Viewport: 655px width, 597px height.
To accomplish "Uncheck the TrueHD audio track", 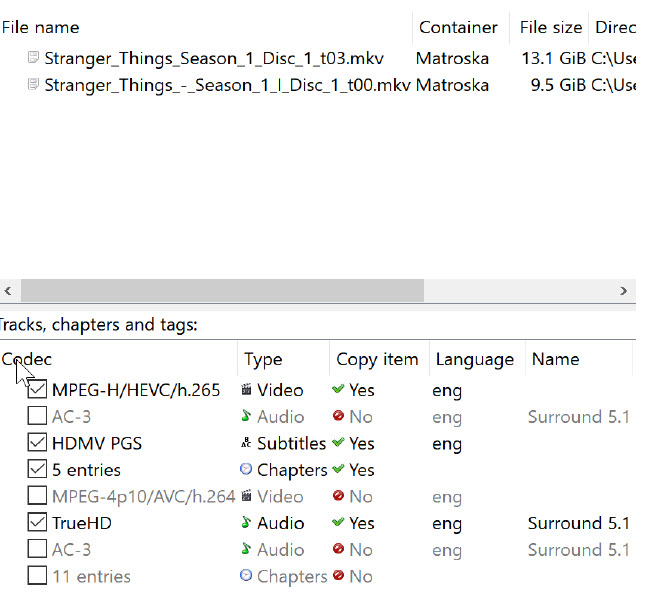I will [x=37, y=523].
